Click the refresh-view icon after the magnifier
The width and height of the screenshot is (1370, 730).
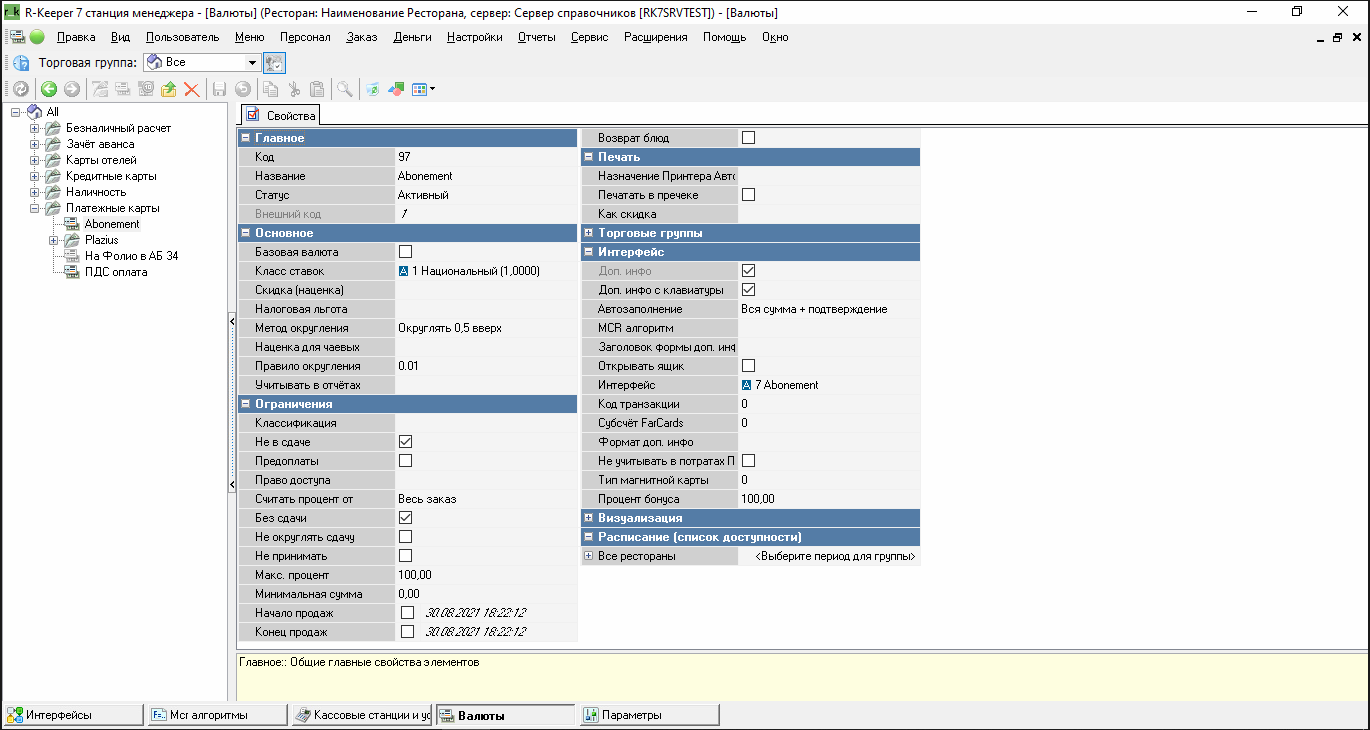(372, 89)
